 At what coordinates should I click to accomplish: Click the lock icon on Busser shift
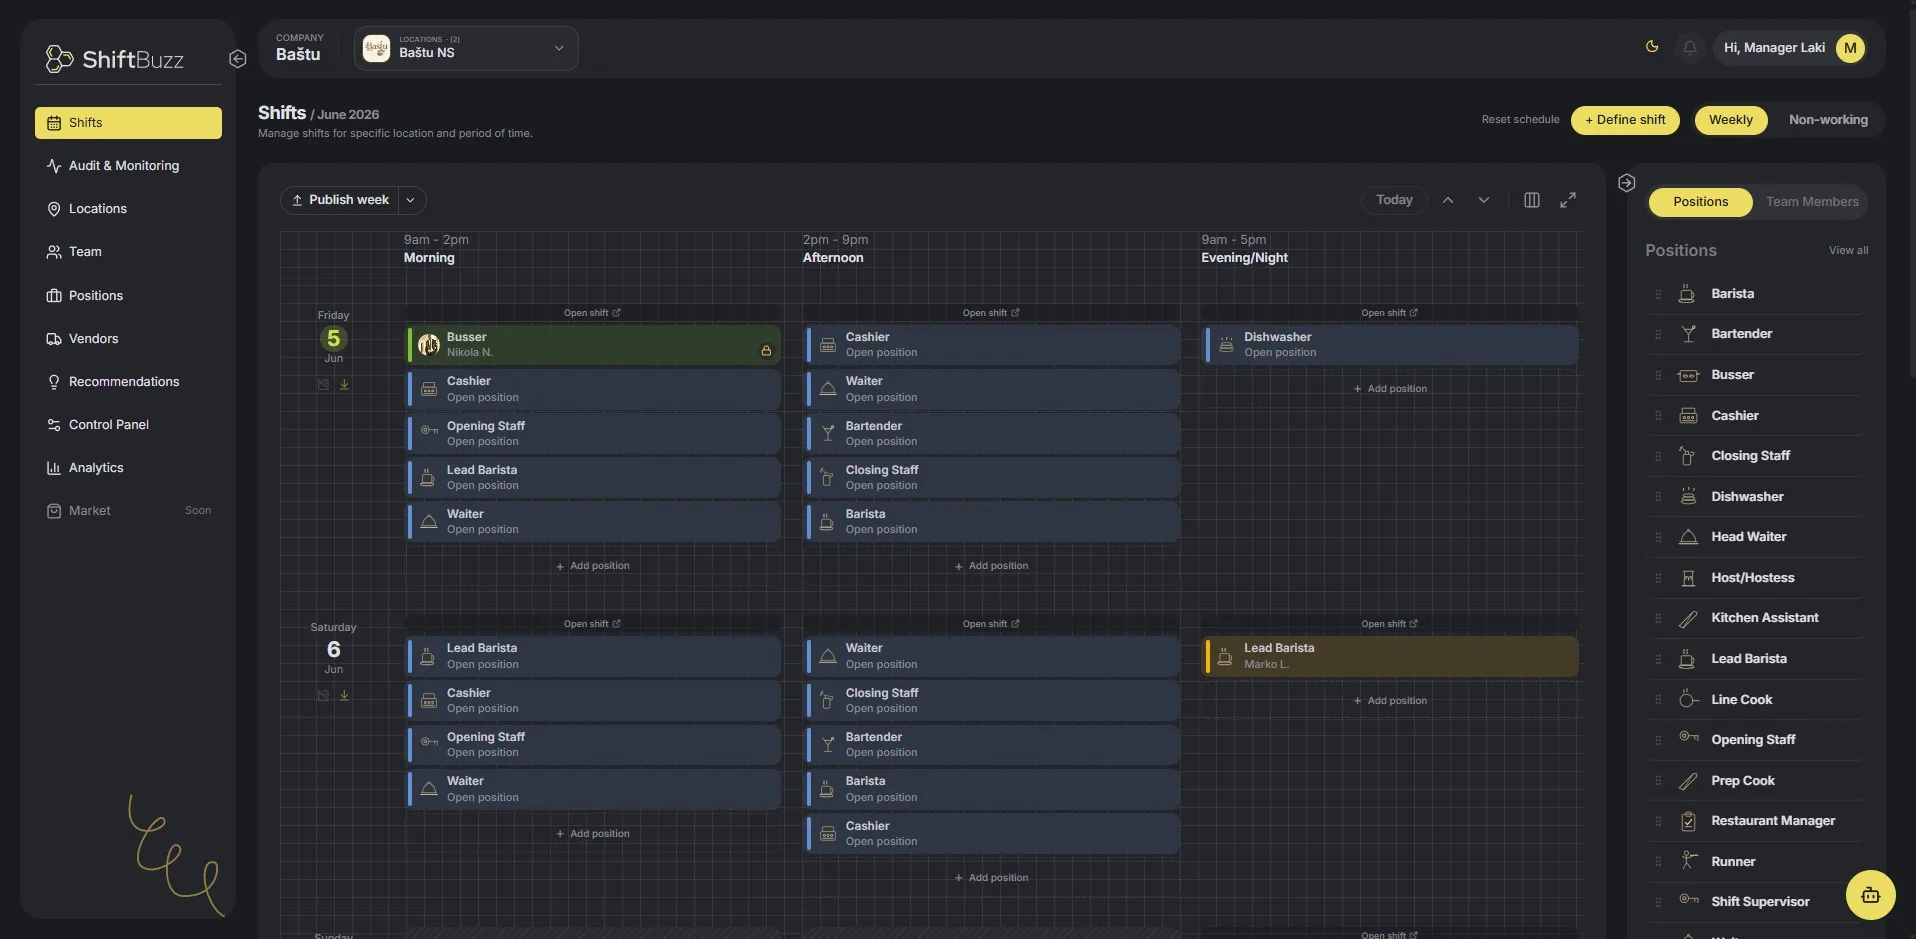[x=766, y=351]
